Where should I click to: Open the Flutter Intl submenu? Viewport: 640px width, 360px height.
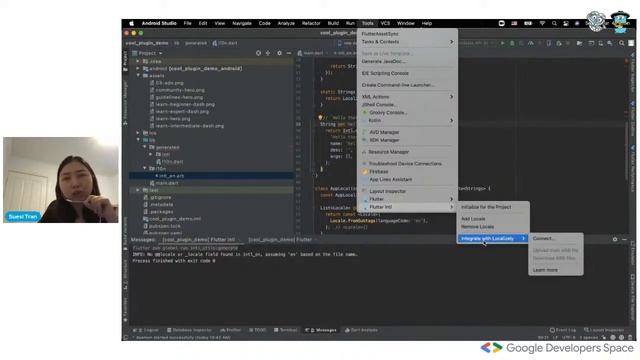(x=407, y=207)
